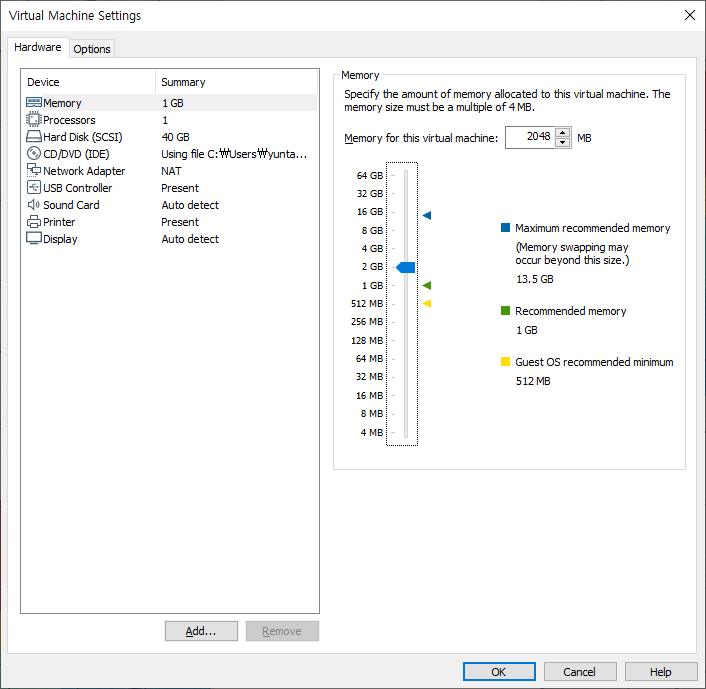Select Sound Card label
Viewport: 706px width, 689px height.
coord(71,205)
